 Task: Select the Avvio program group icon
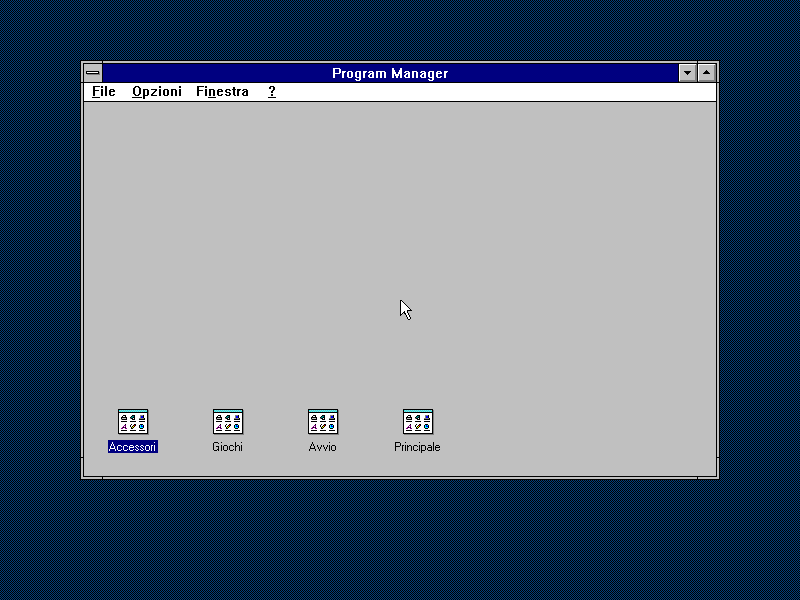pos(322,421)
